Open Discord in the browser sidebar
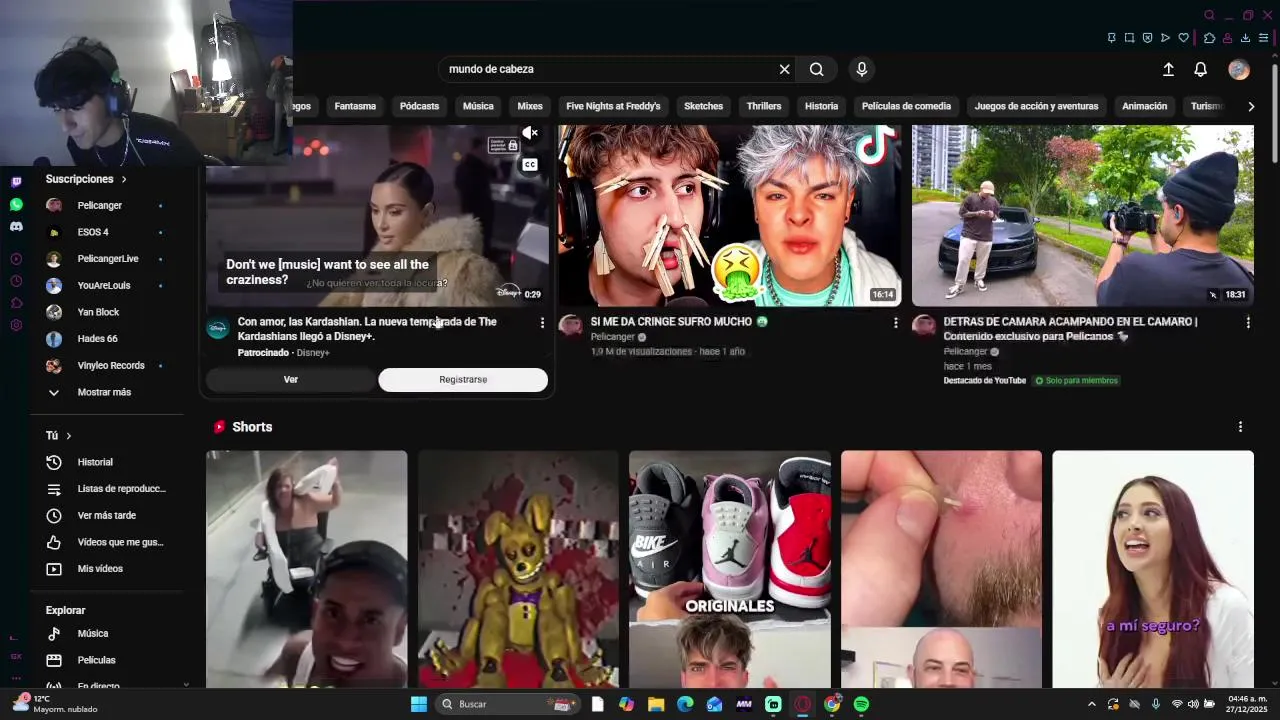The image size is (1280, 720). [16, 227]
